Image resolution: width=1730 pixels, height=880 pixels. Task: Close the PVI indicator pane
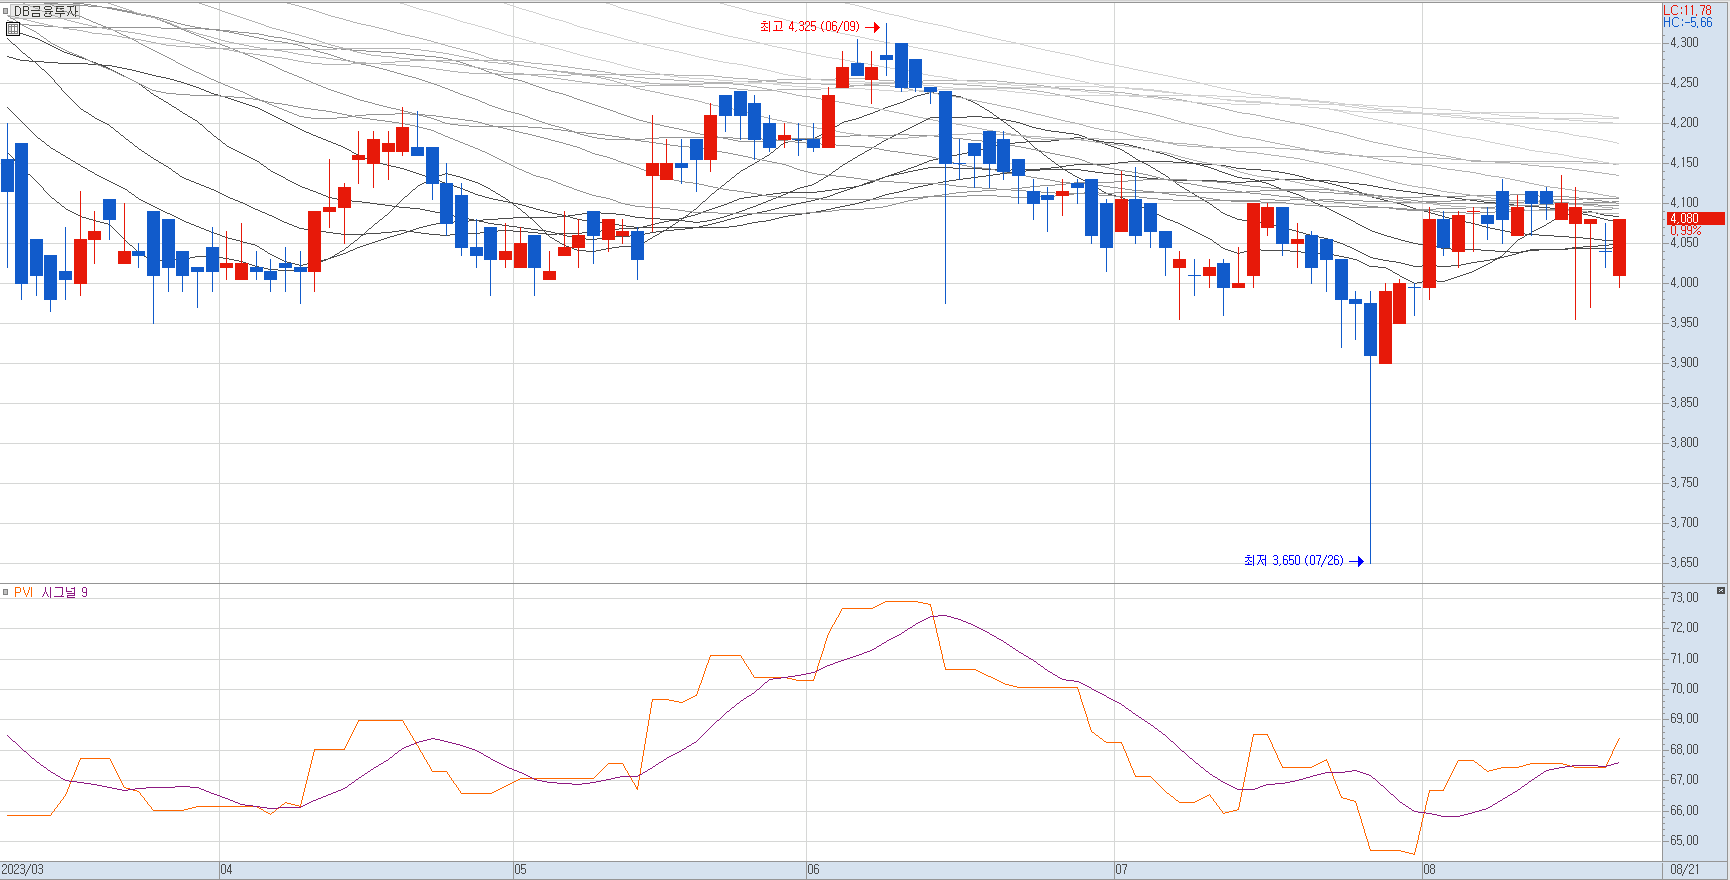1721,591
